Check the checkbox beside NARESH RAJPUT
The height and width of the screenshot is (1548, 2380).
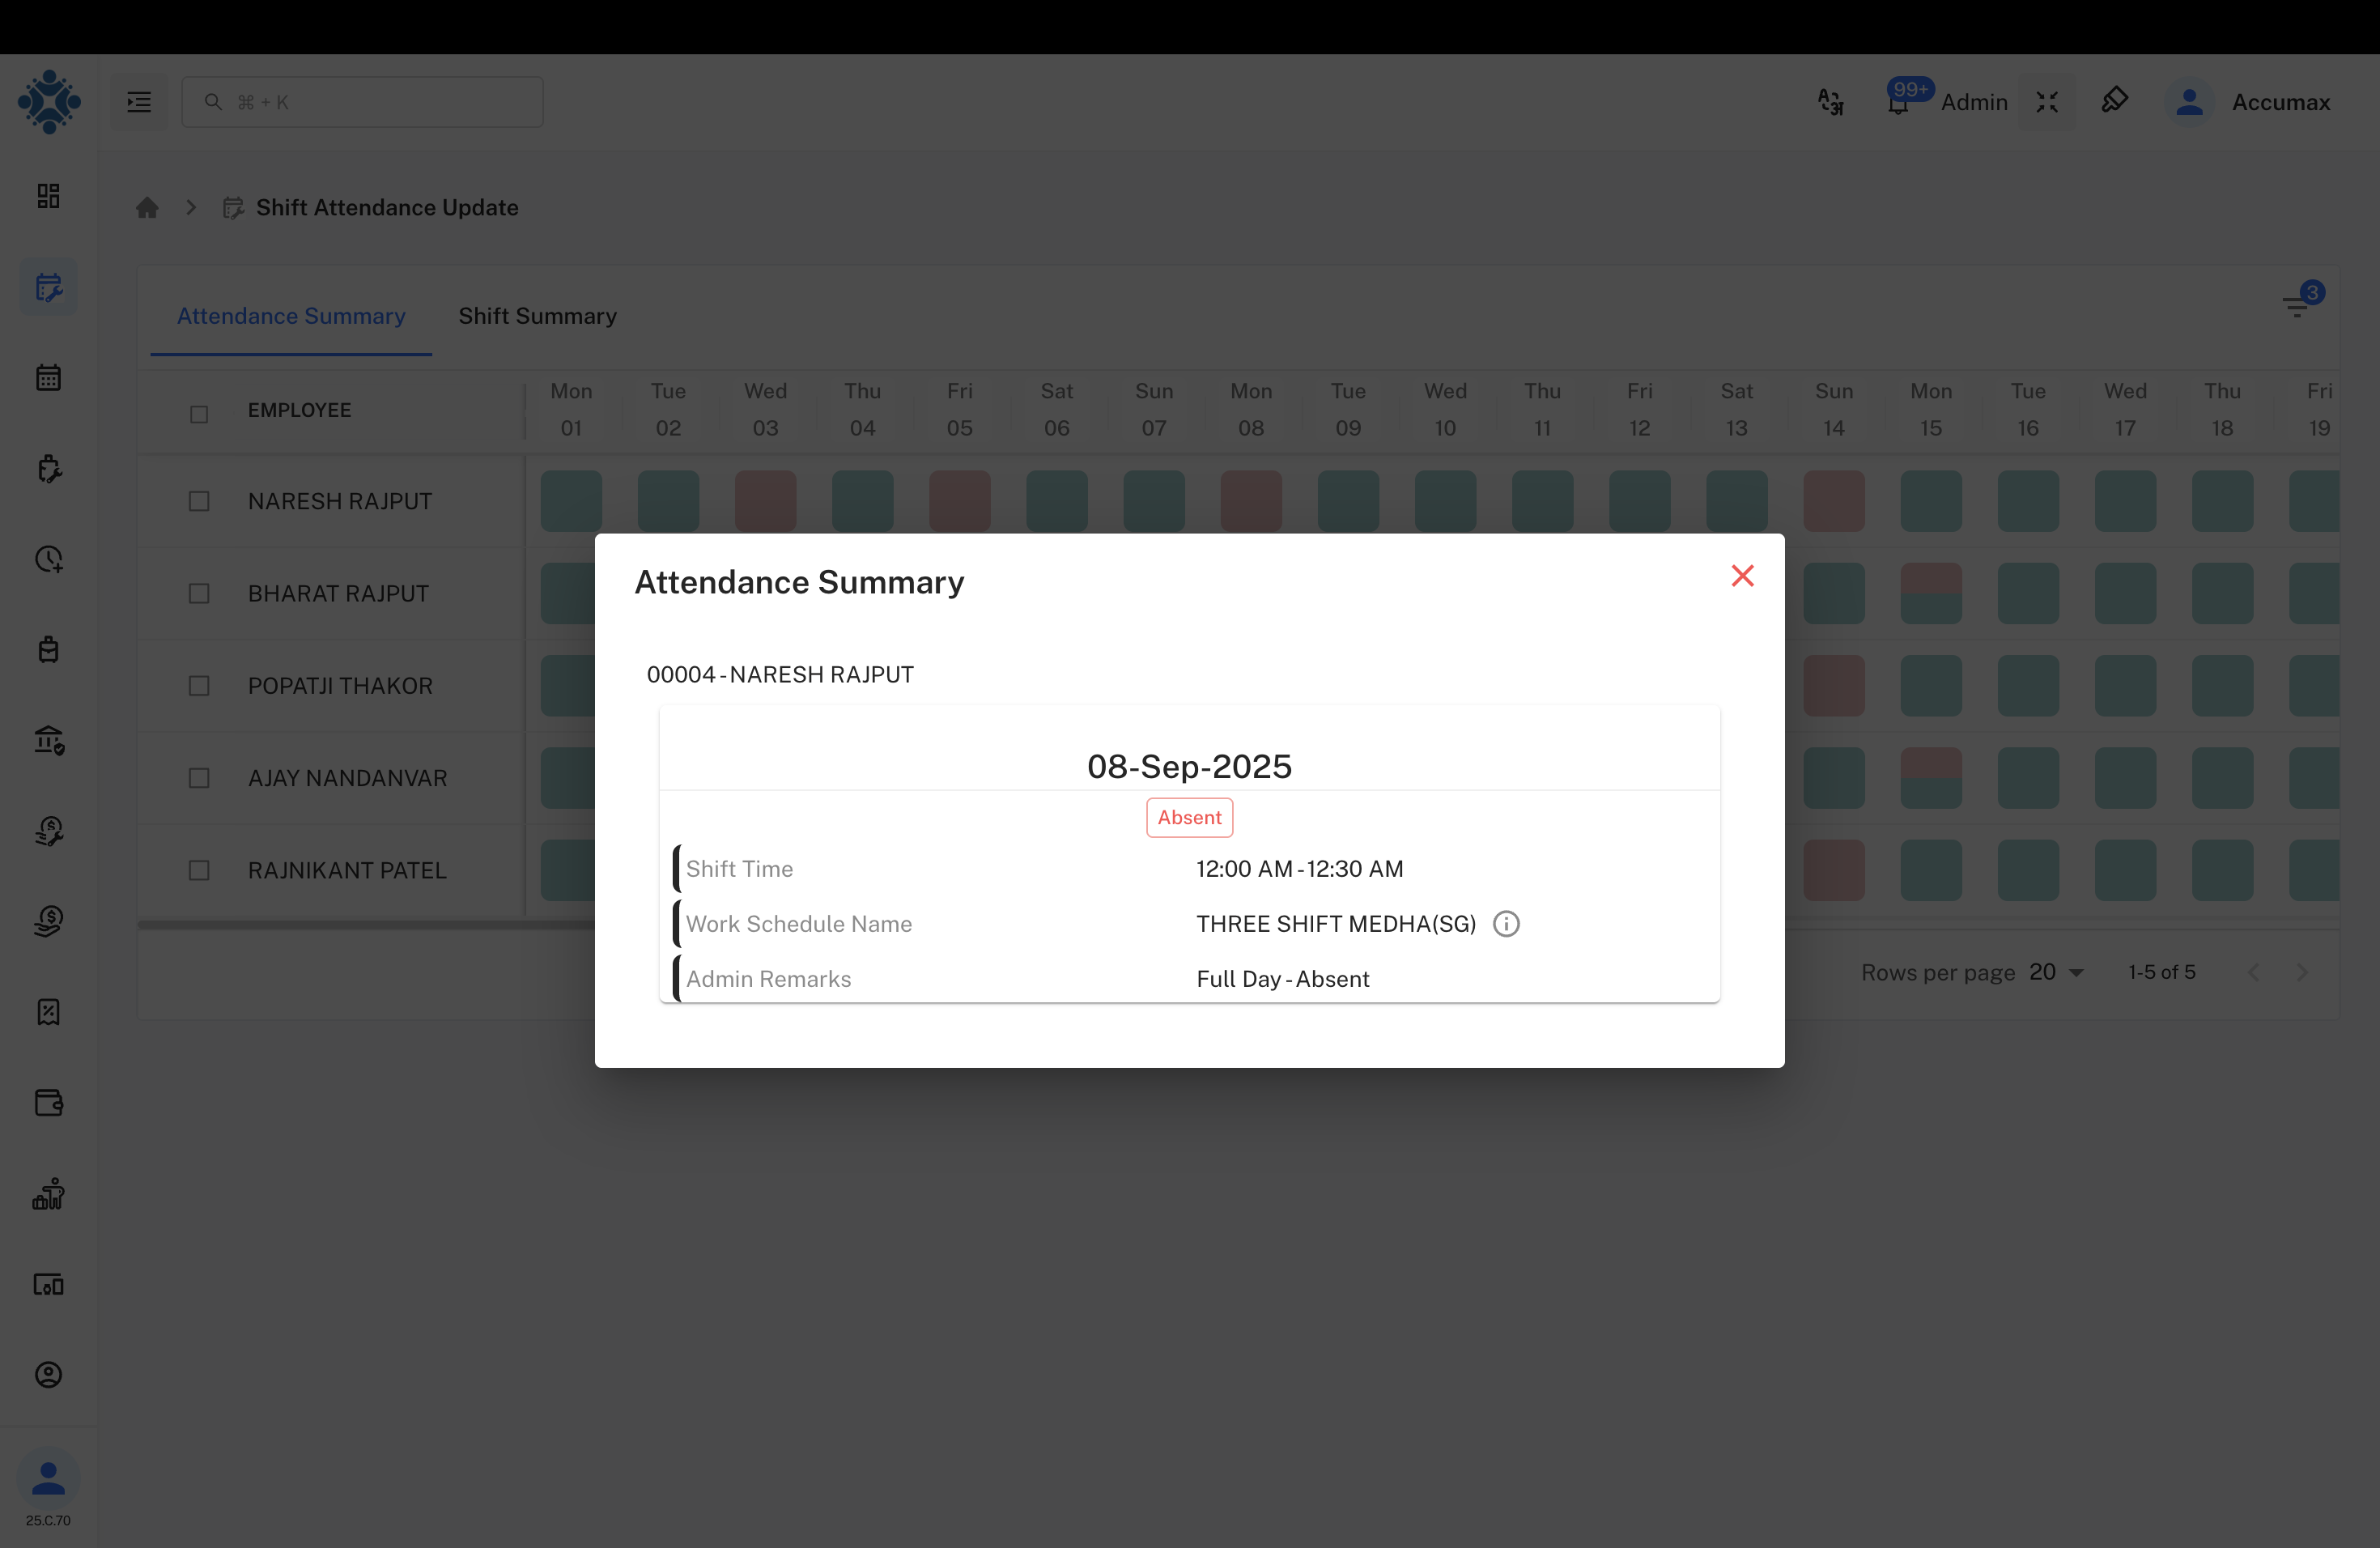coord(198,501)
